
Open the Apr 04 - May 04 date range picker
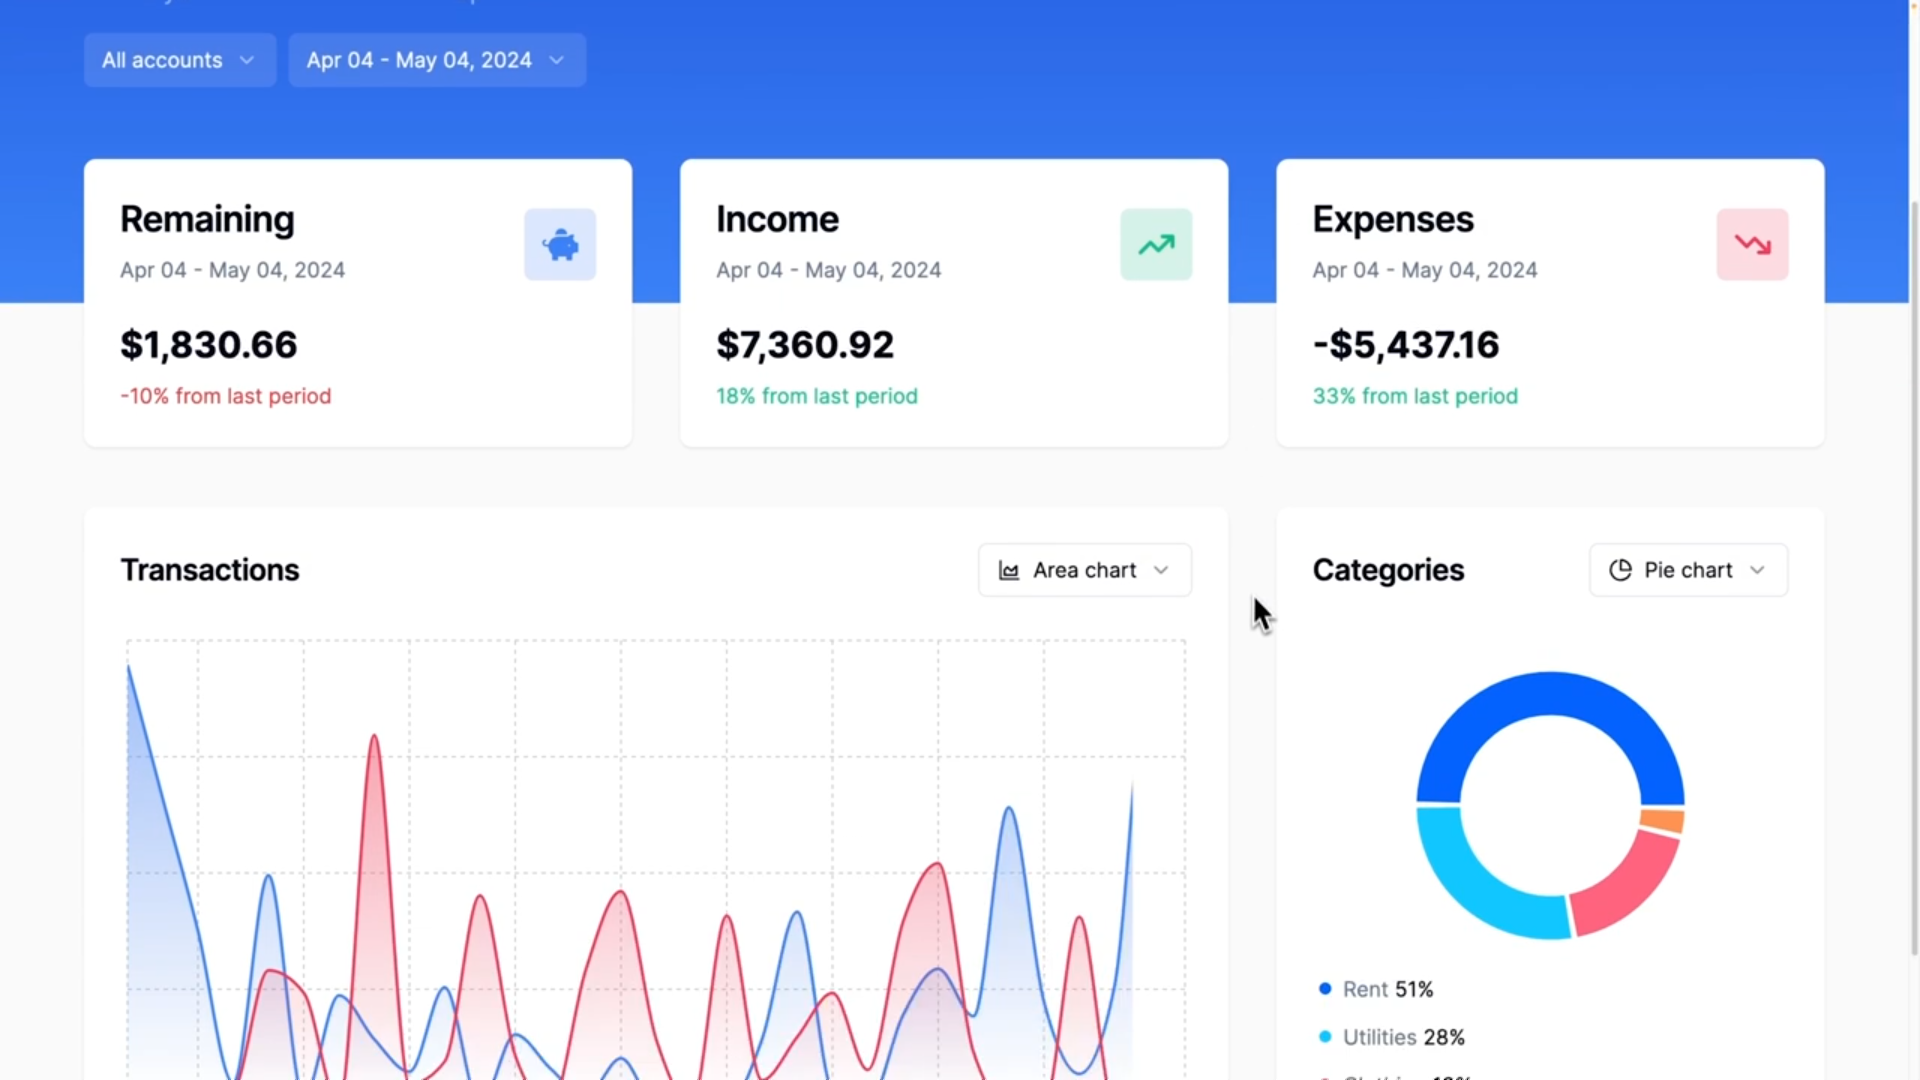[x=437, y=60]
